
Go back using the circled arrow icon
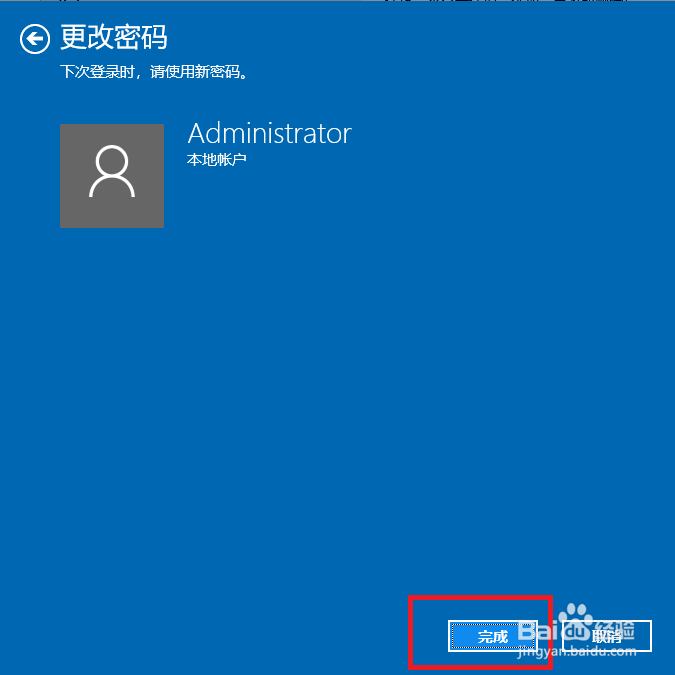35,39
